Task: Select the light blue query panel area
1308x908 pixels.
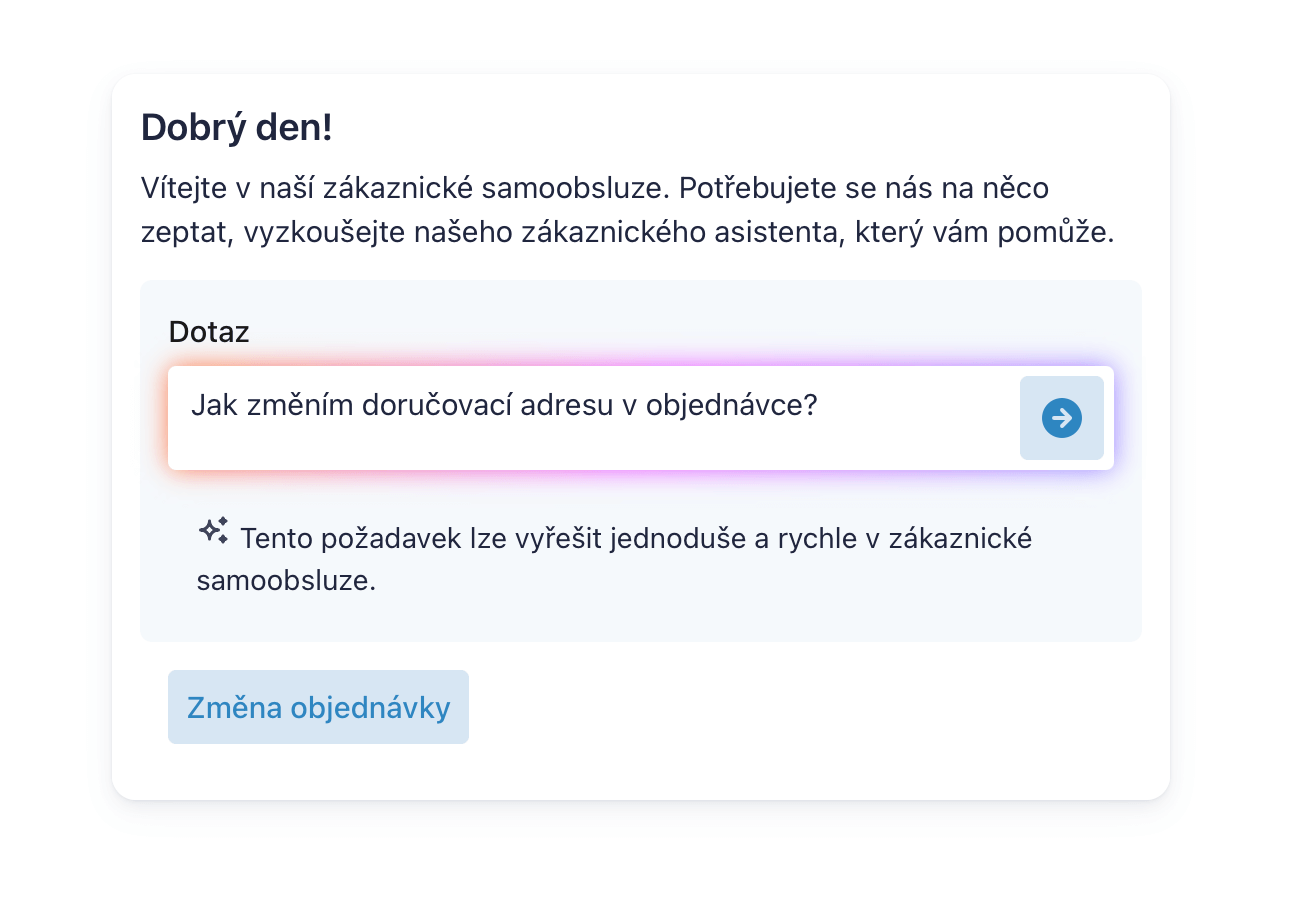Action: (640, 610)
